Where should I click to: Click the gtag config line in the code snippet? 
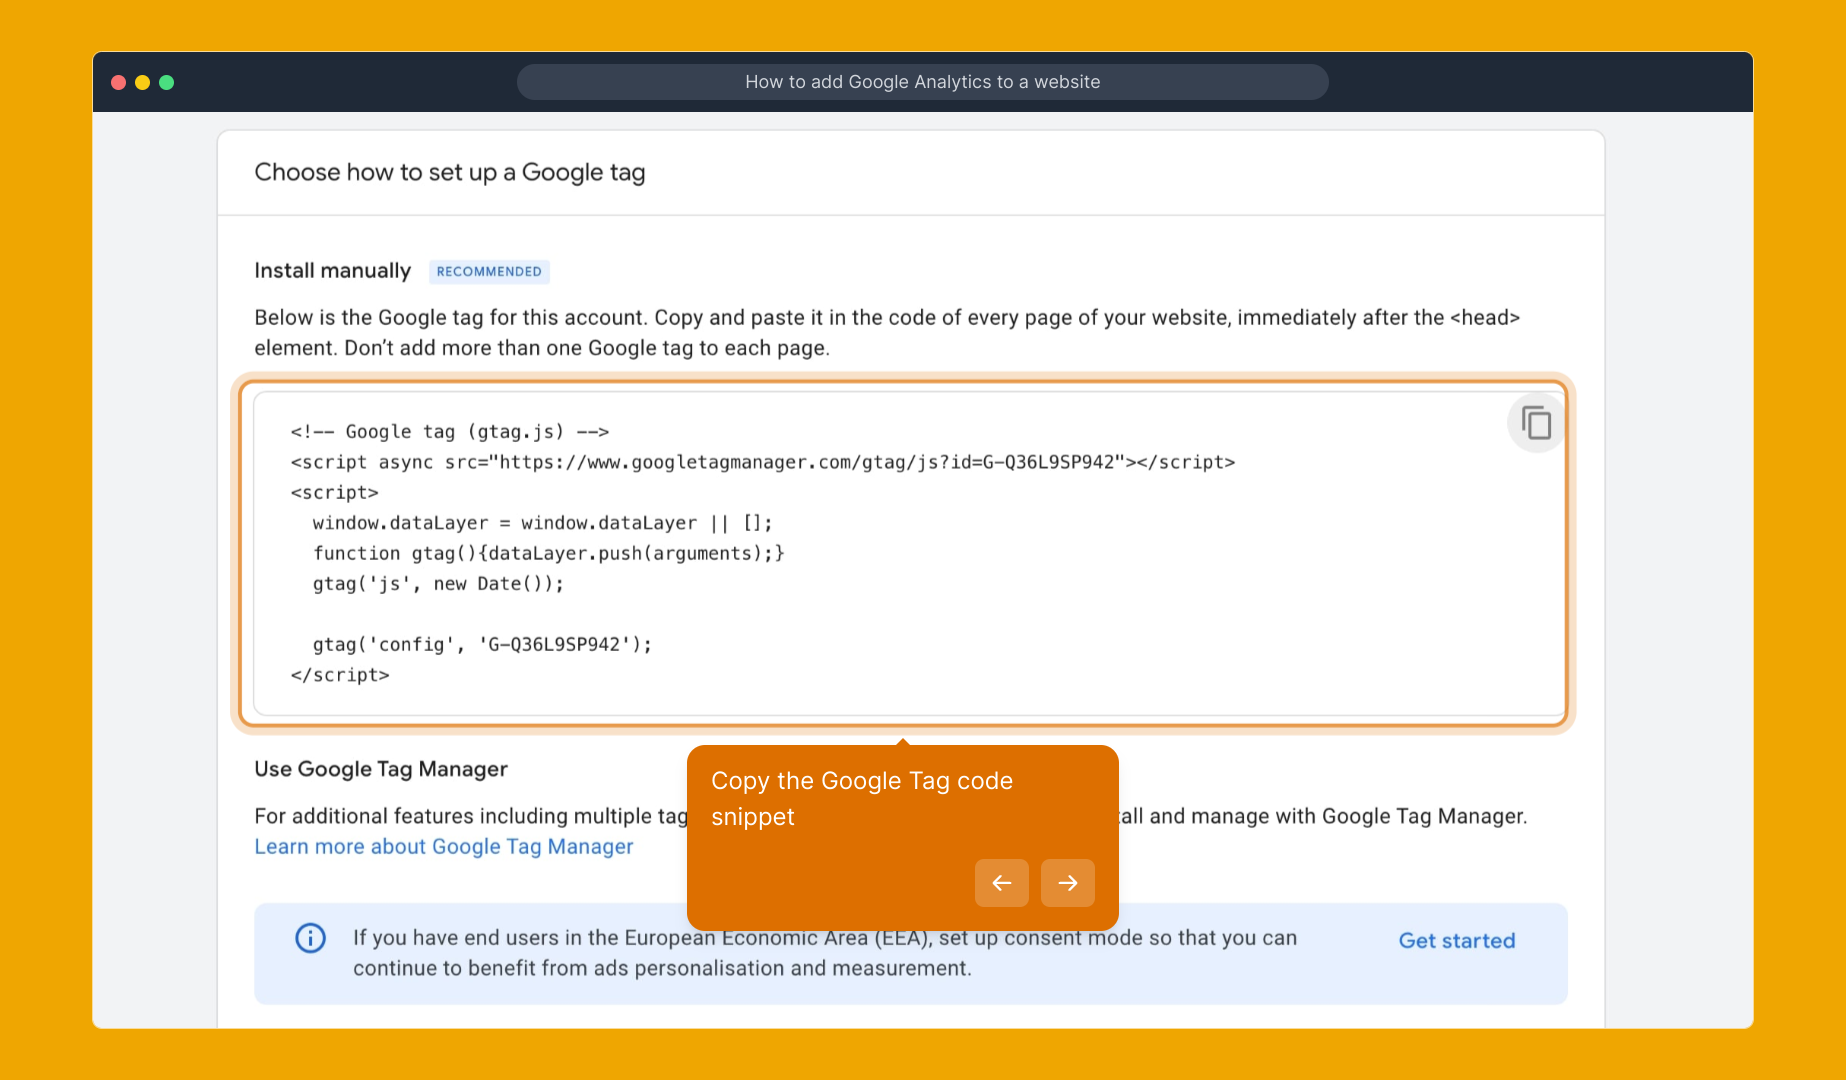[481, 644]
